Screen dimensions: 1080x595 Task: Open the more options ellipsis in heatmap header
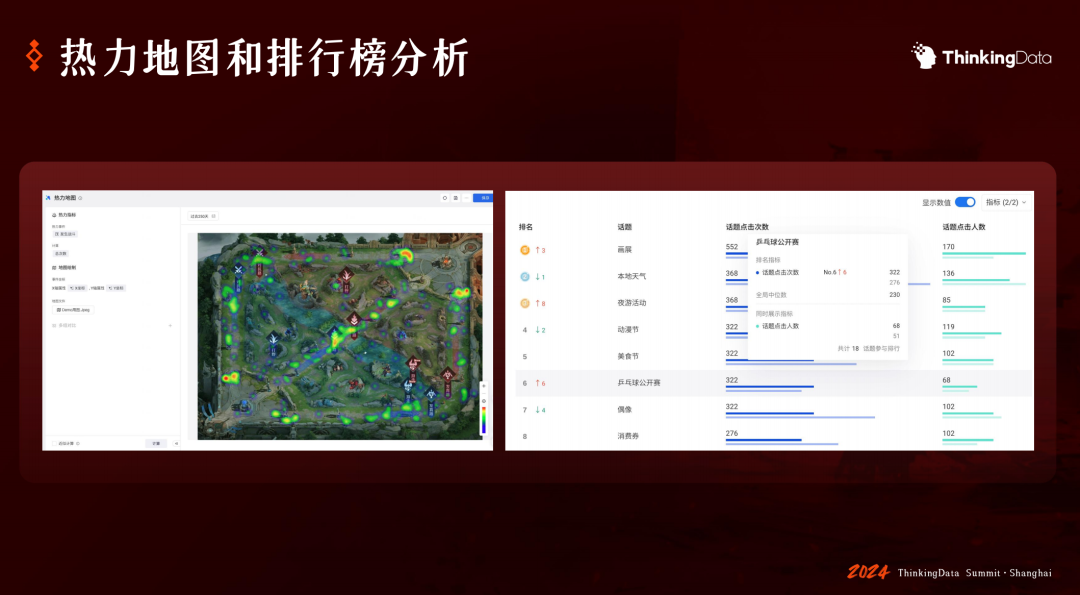click(466, 198)
